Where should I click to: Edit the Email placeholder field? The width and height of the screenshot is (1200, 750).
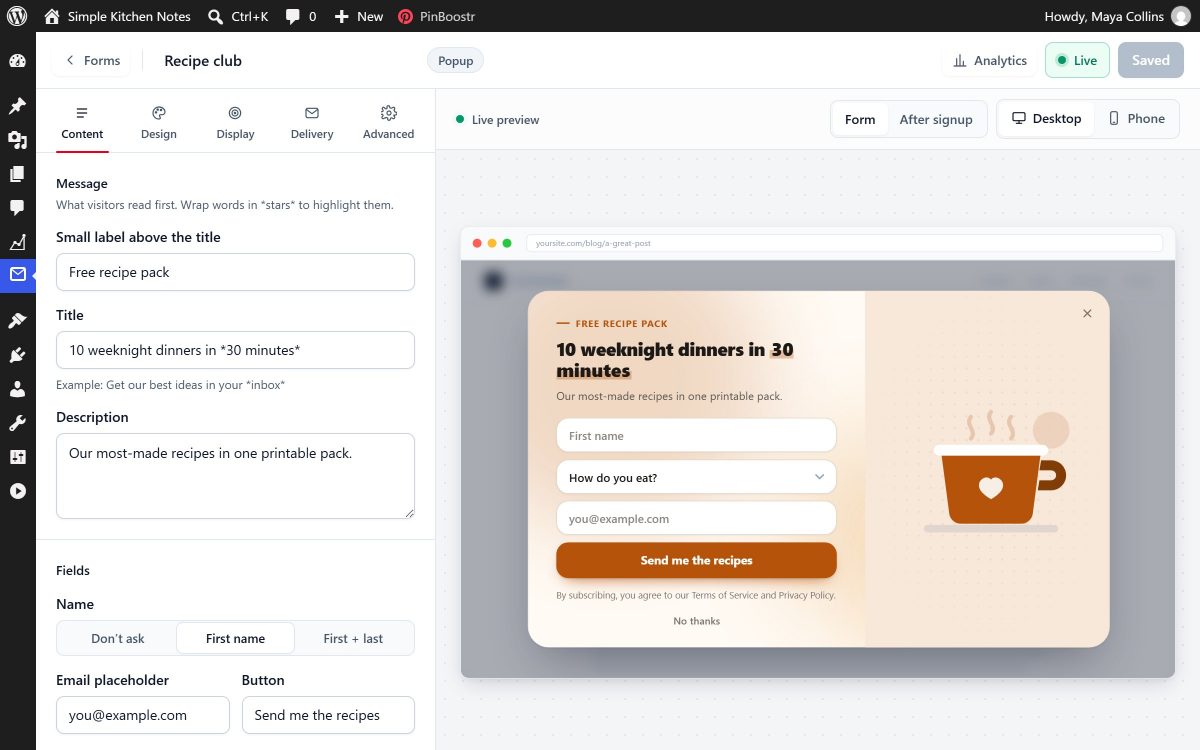(142, 715)
